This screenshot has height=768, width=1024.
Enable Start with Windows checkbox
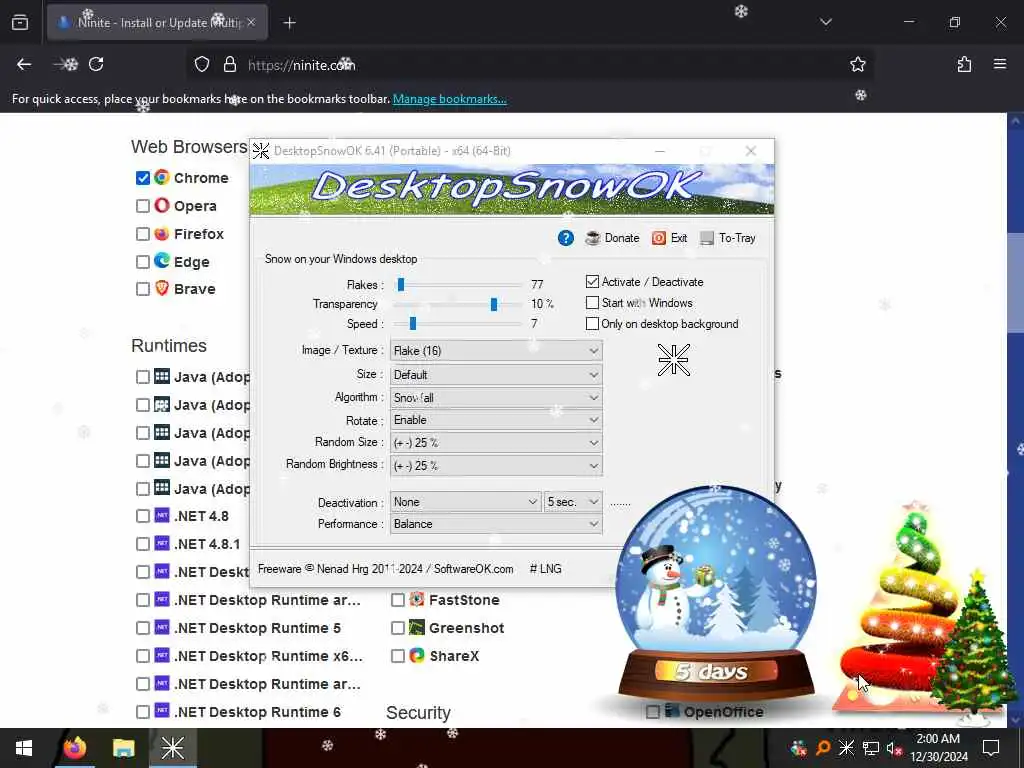tap(592, 302)
